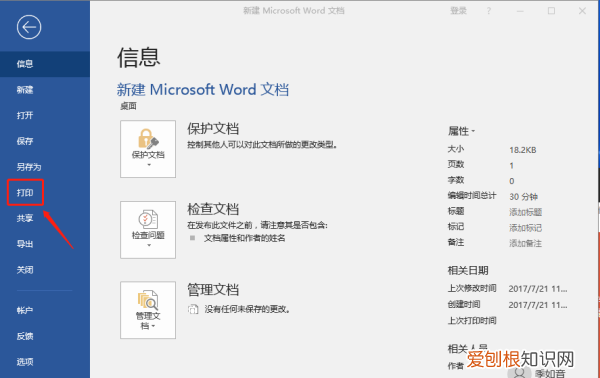Close the Word window
The width and height of the screenshot is (600, 378).
pos(582,11)
